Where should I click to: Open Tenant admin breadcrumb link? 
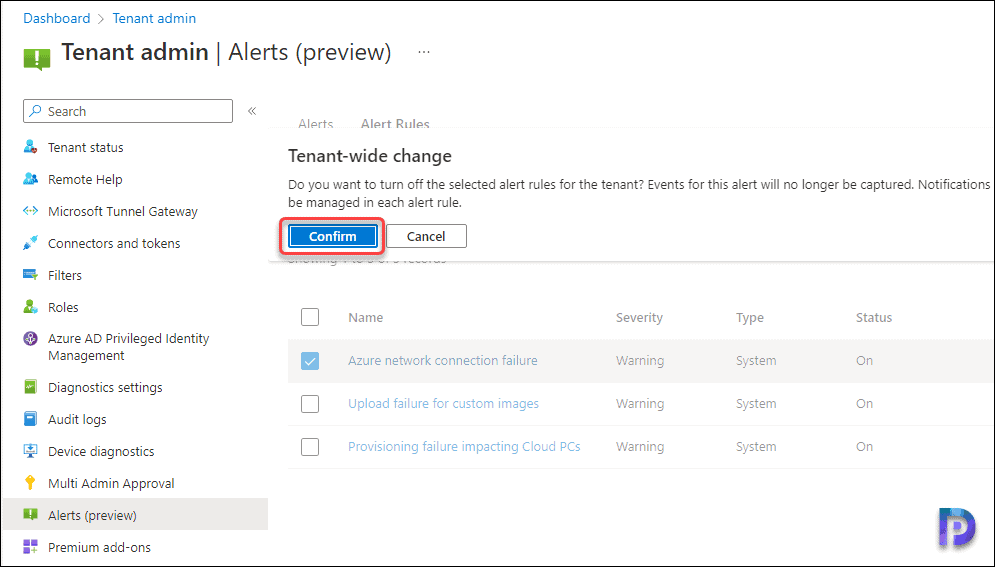(x=154, y=18)
